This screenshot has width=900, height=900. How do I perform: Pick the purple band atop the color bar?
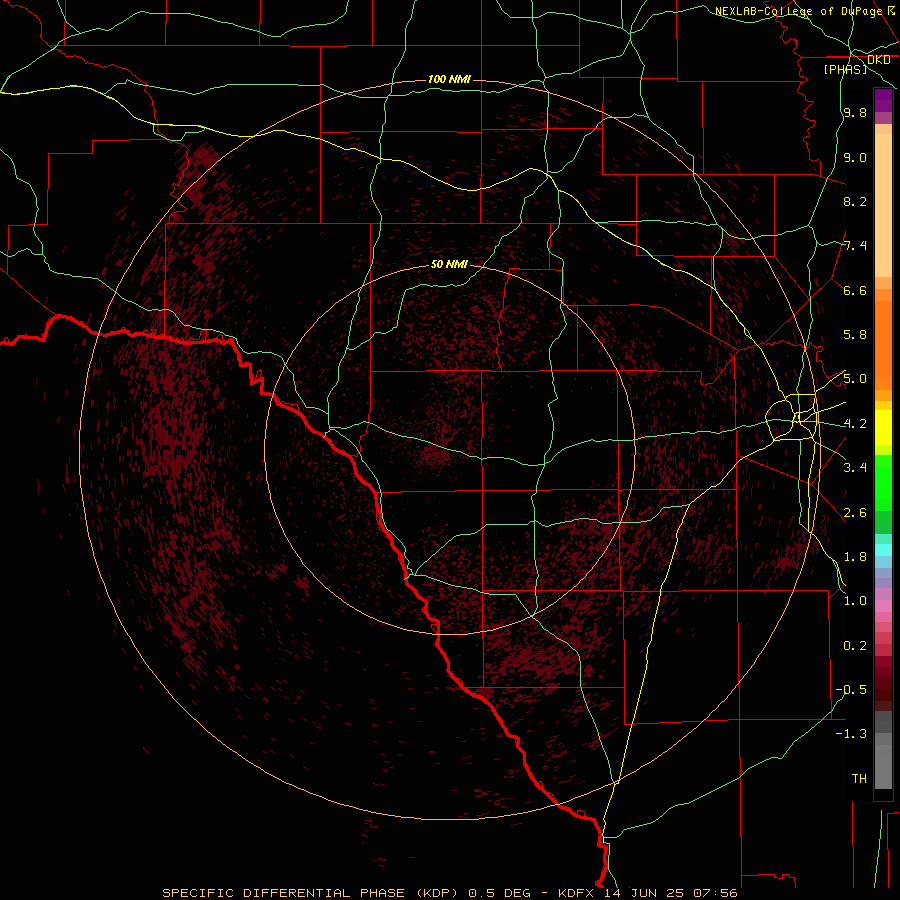click(x=883, y=100)
